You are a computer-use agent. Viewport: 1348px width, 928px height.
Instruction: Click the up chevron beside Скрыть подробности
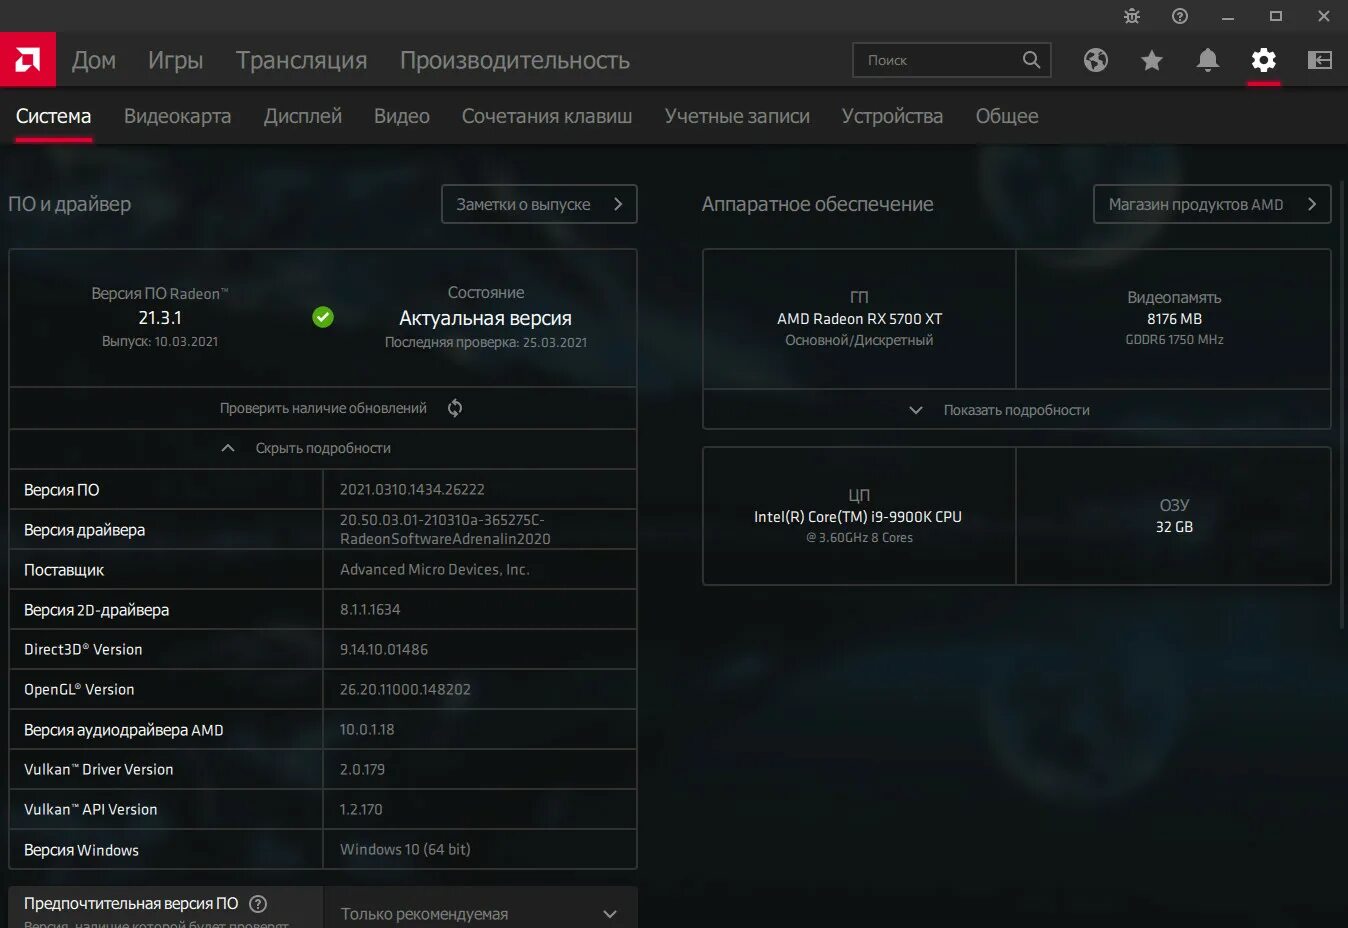tap(228, 448)
